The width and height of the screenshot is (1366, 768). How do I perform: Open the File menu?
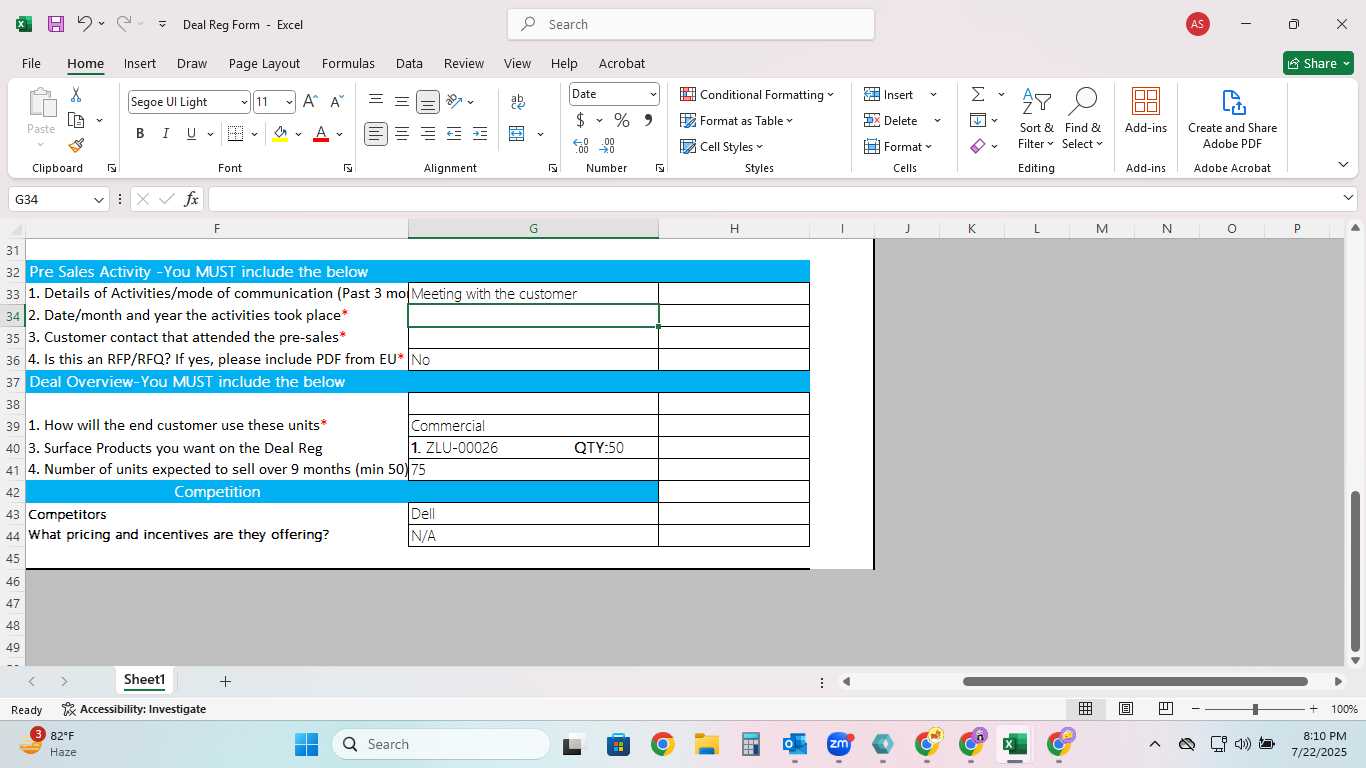pyautogui.click(x=31, y=63)
